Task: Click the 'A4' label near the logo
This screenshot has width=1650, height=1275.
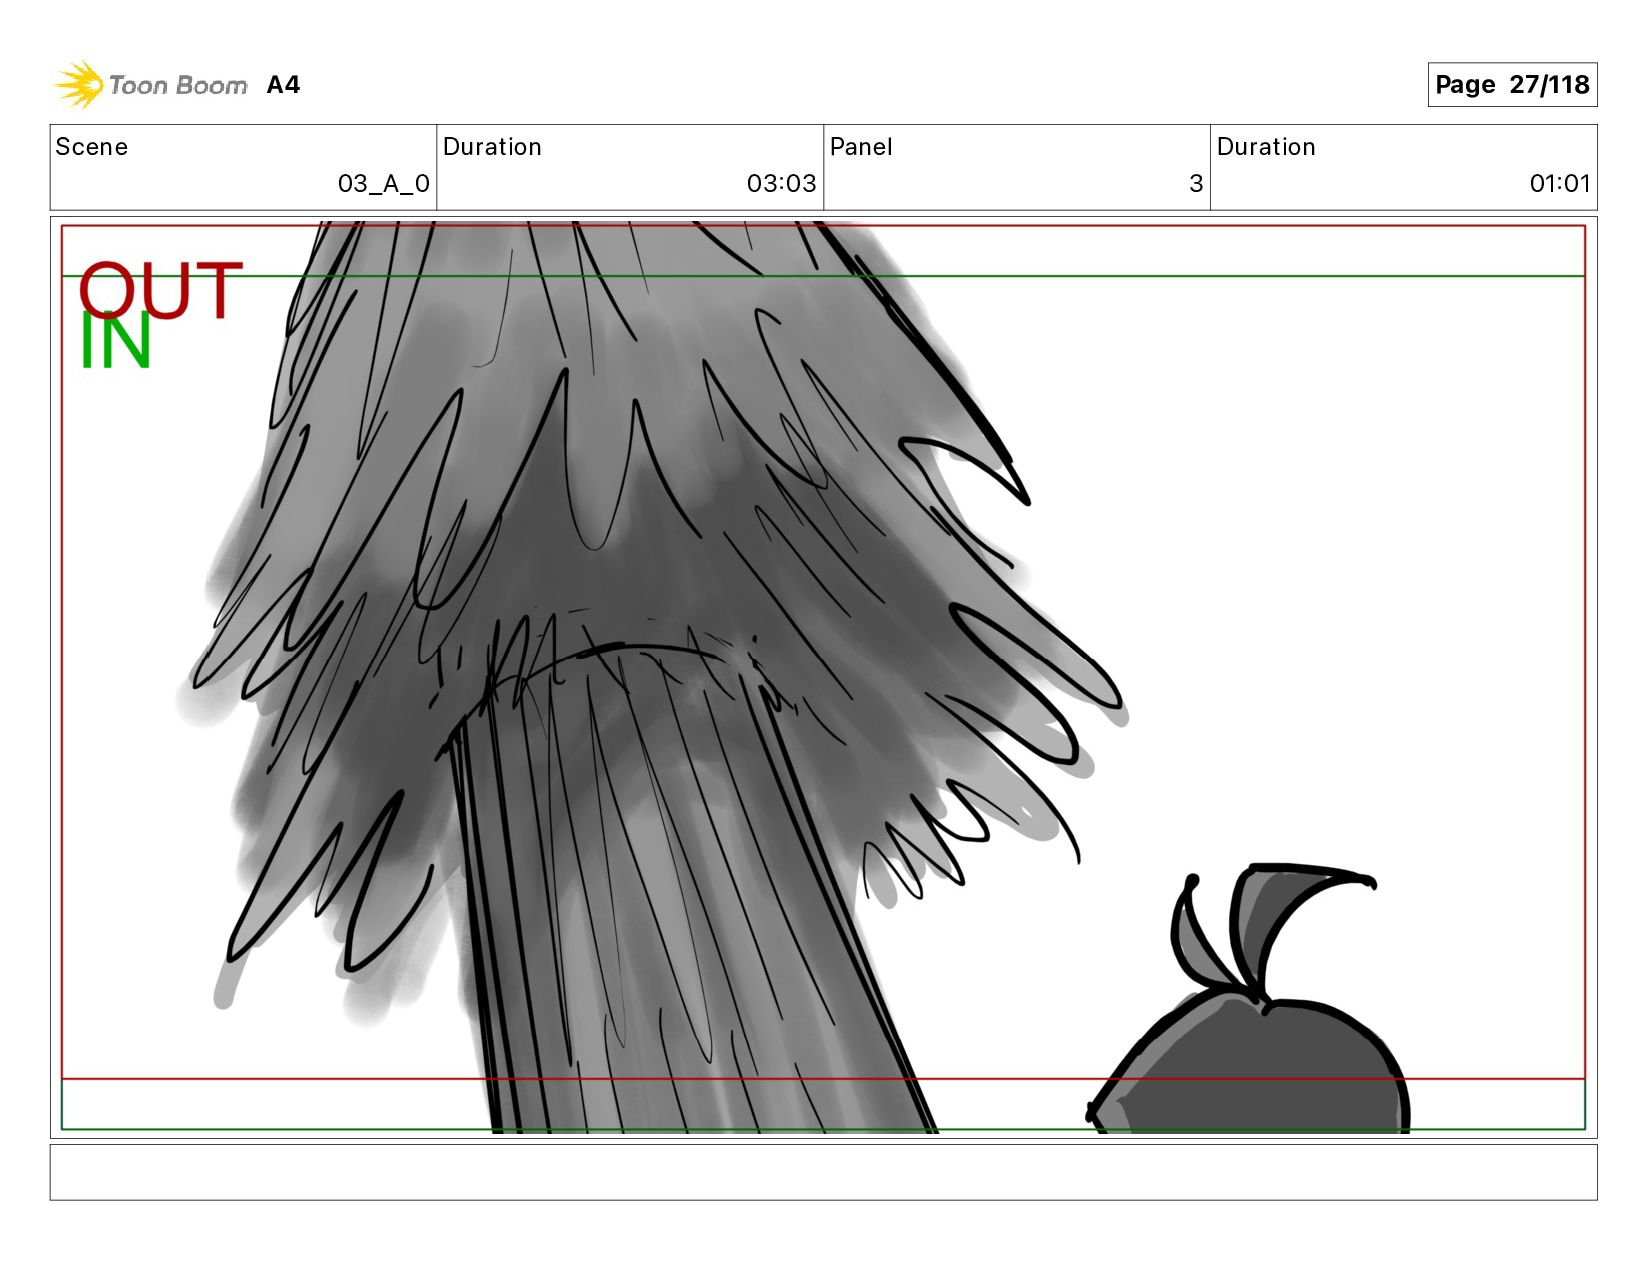Action: click(283, 85)
